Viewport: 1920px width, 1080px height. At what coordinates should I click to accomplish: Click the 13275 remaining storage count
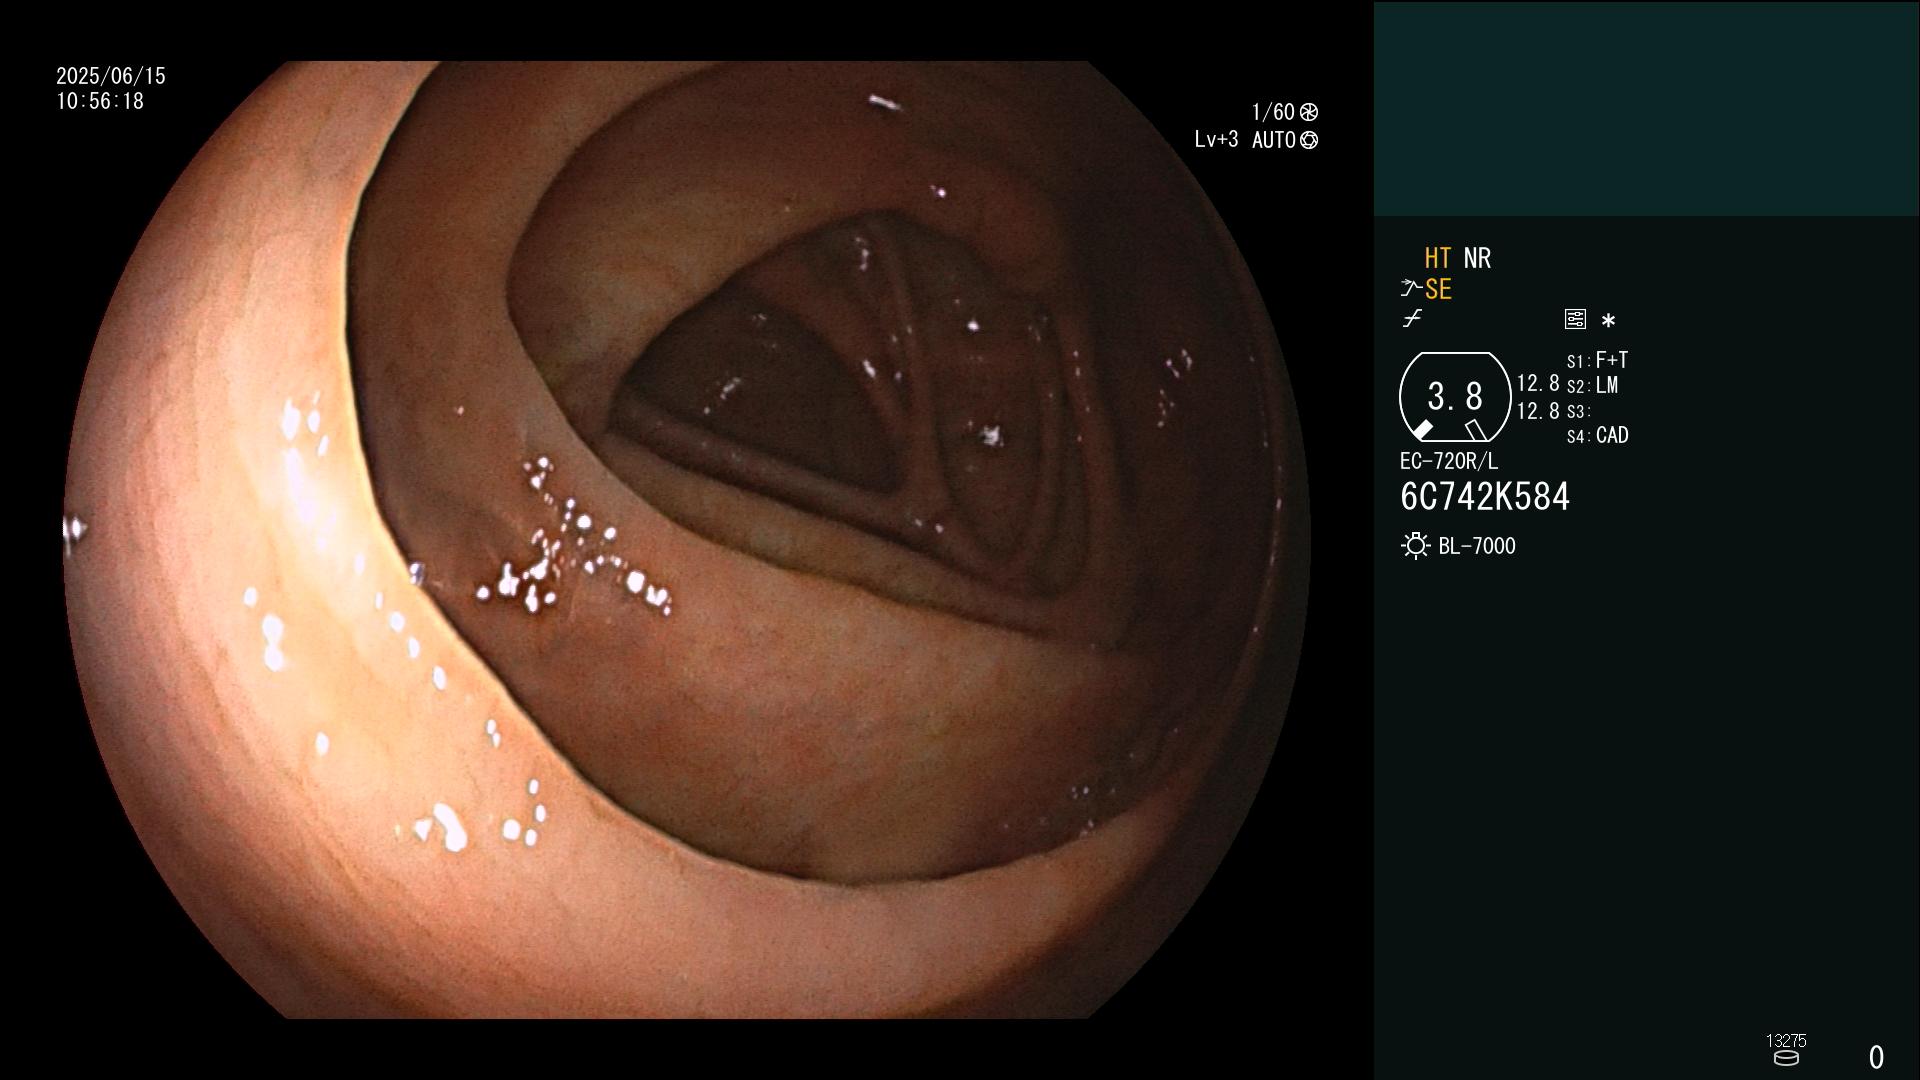[1786, 1041]
